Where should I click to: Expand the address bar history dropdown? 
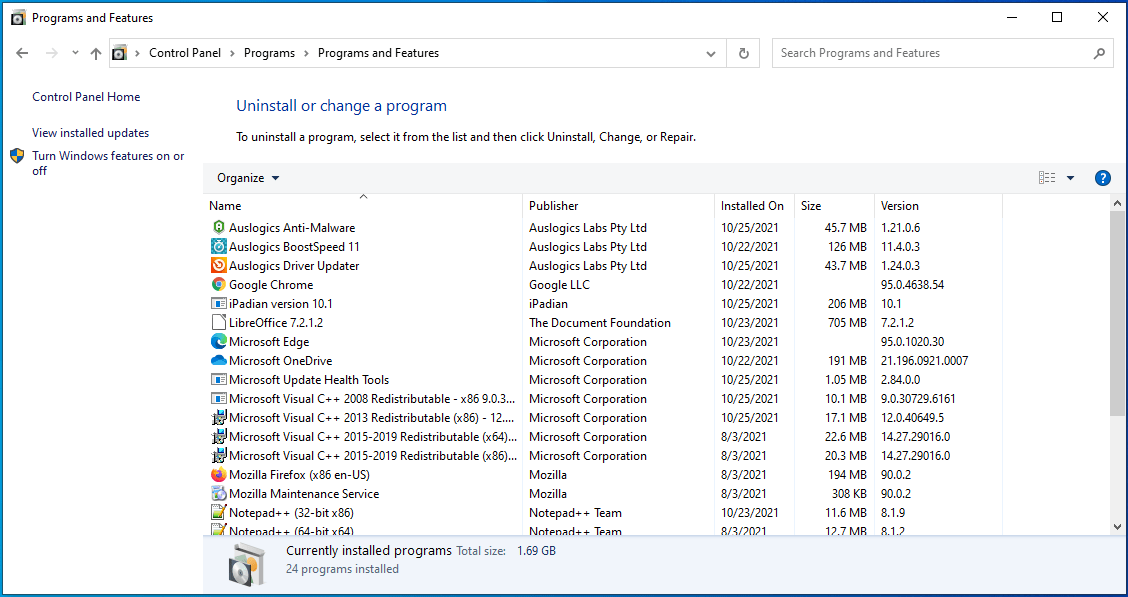point(710,53)
